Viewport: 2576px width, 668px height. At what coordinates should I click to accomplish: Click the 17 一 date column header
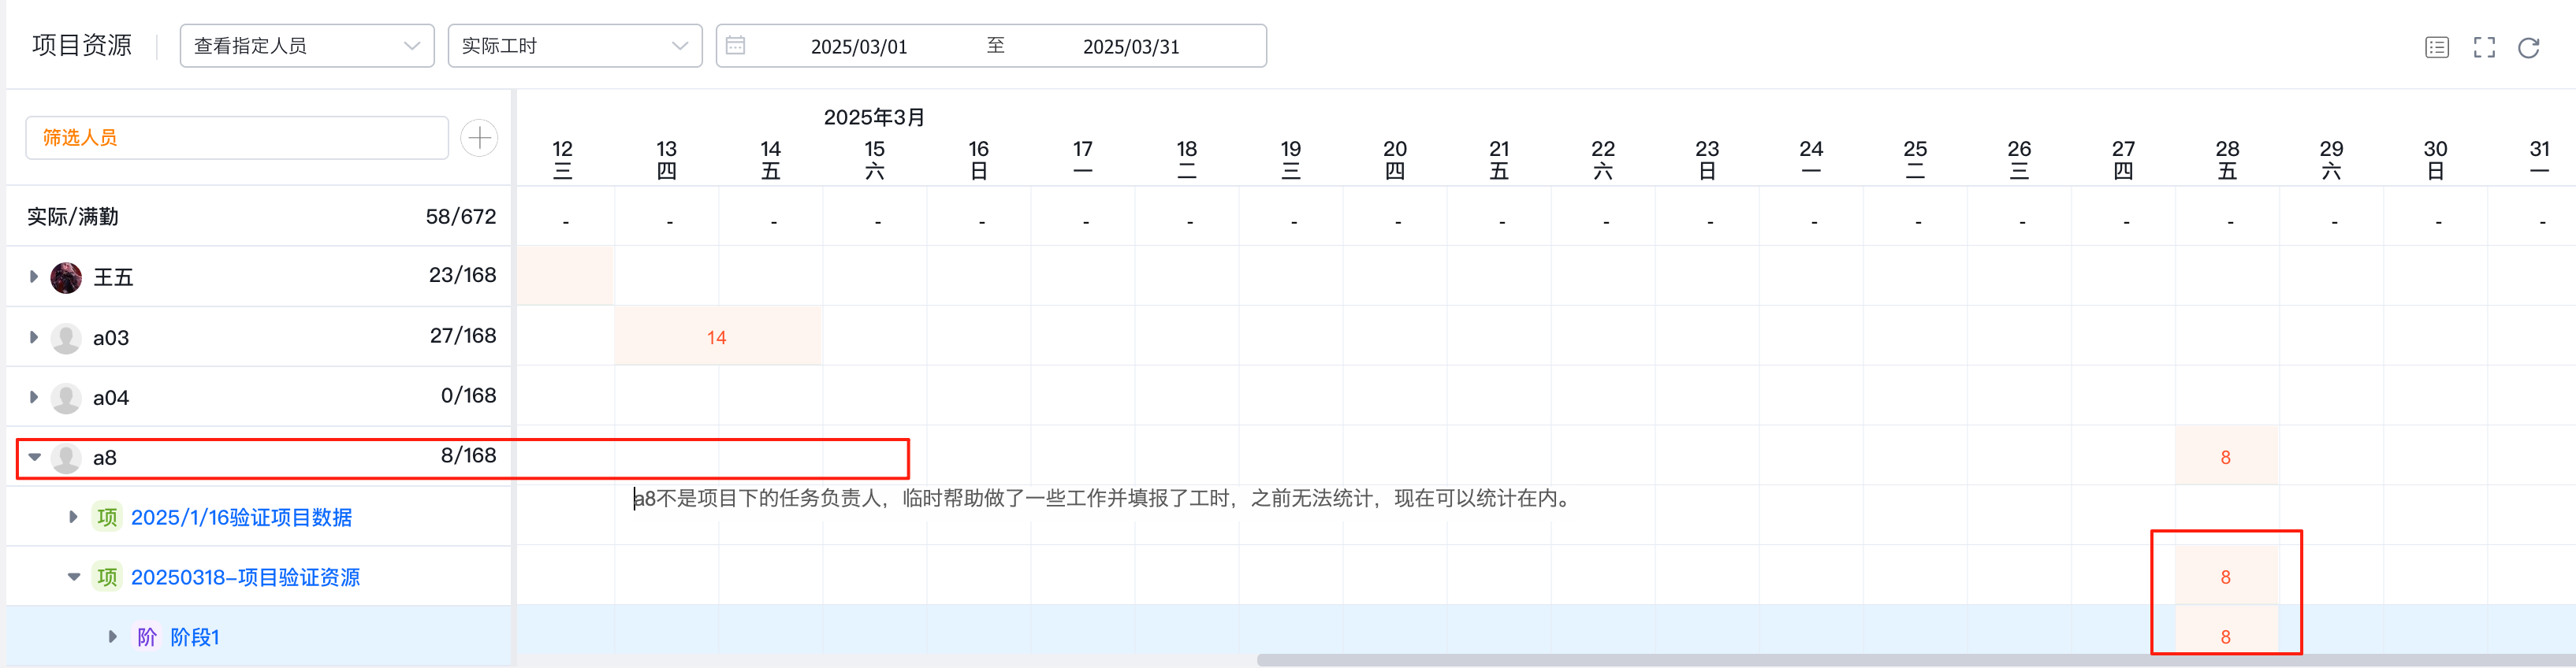point(1083,159)
